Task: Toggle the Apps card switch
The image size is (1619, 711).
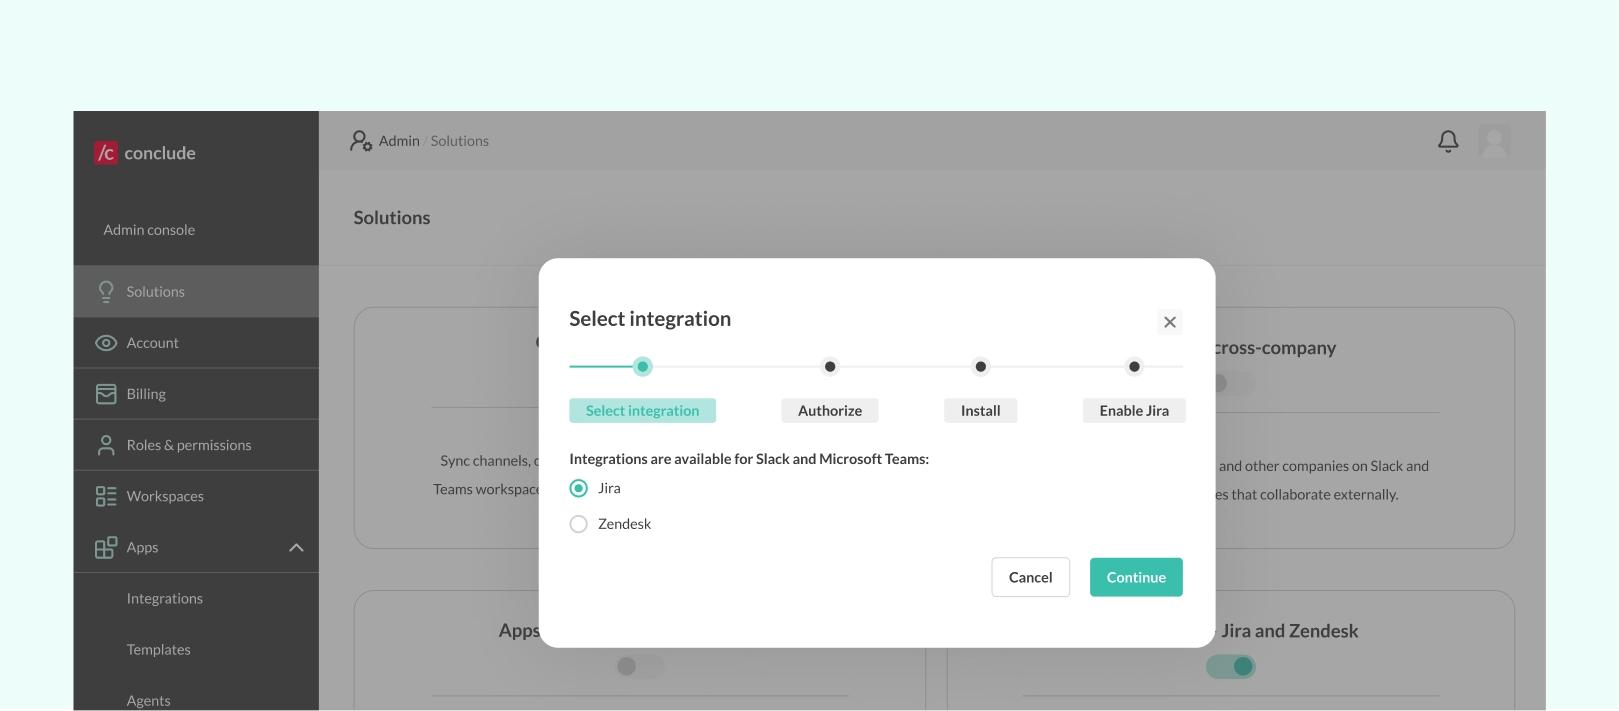Action: click(x=640, y=666)
